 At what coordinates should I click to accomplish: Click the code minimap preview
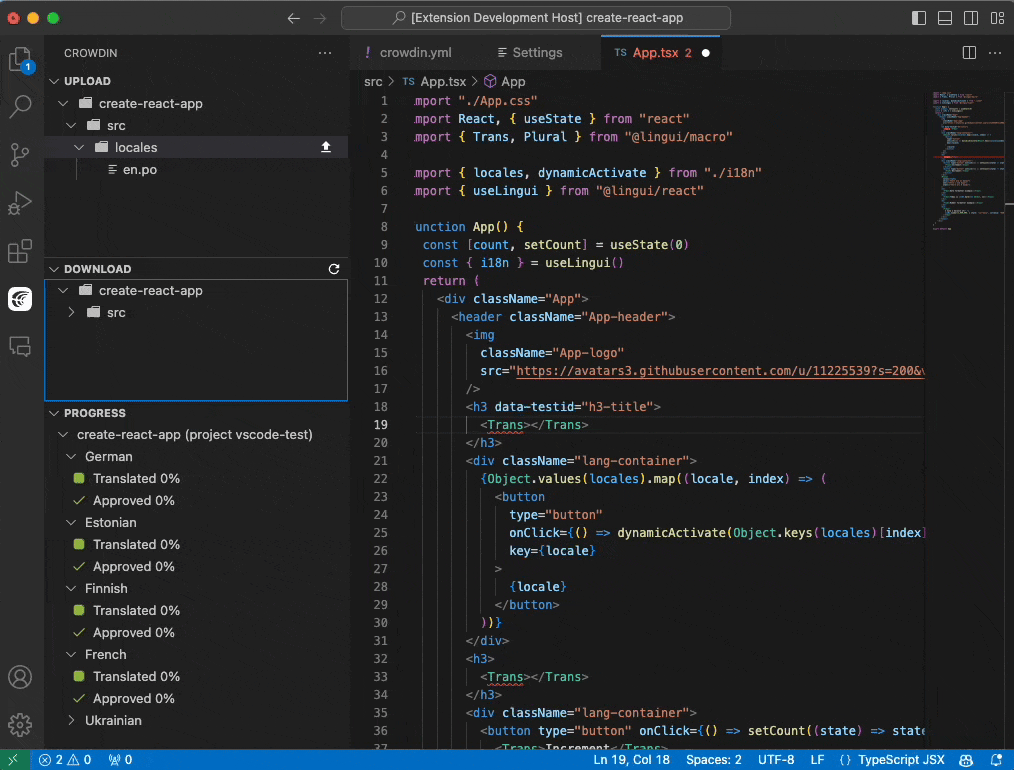[957, 160]
